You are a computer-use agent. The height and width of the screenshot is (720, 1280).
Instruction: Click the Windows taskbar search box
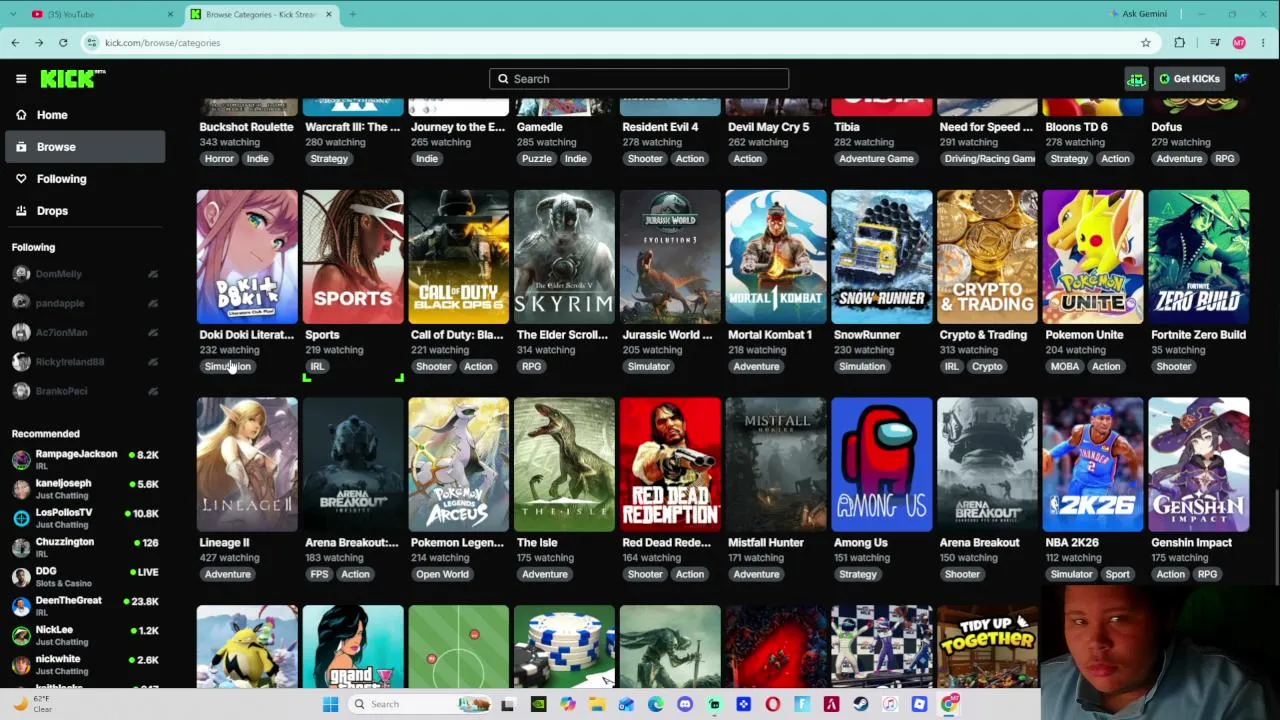420,704
